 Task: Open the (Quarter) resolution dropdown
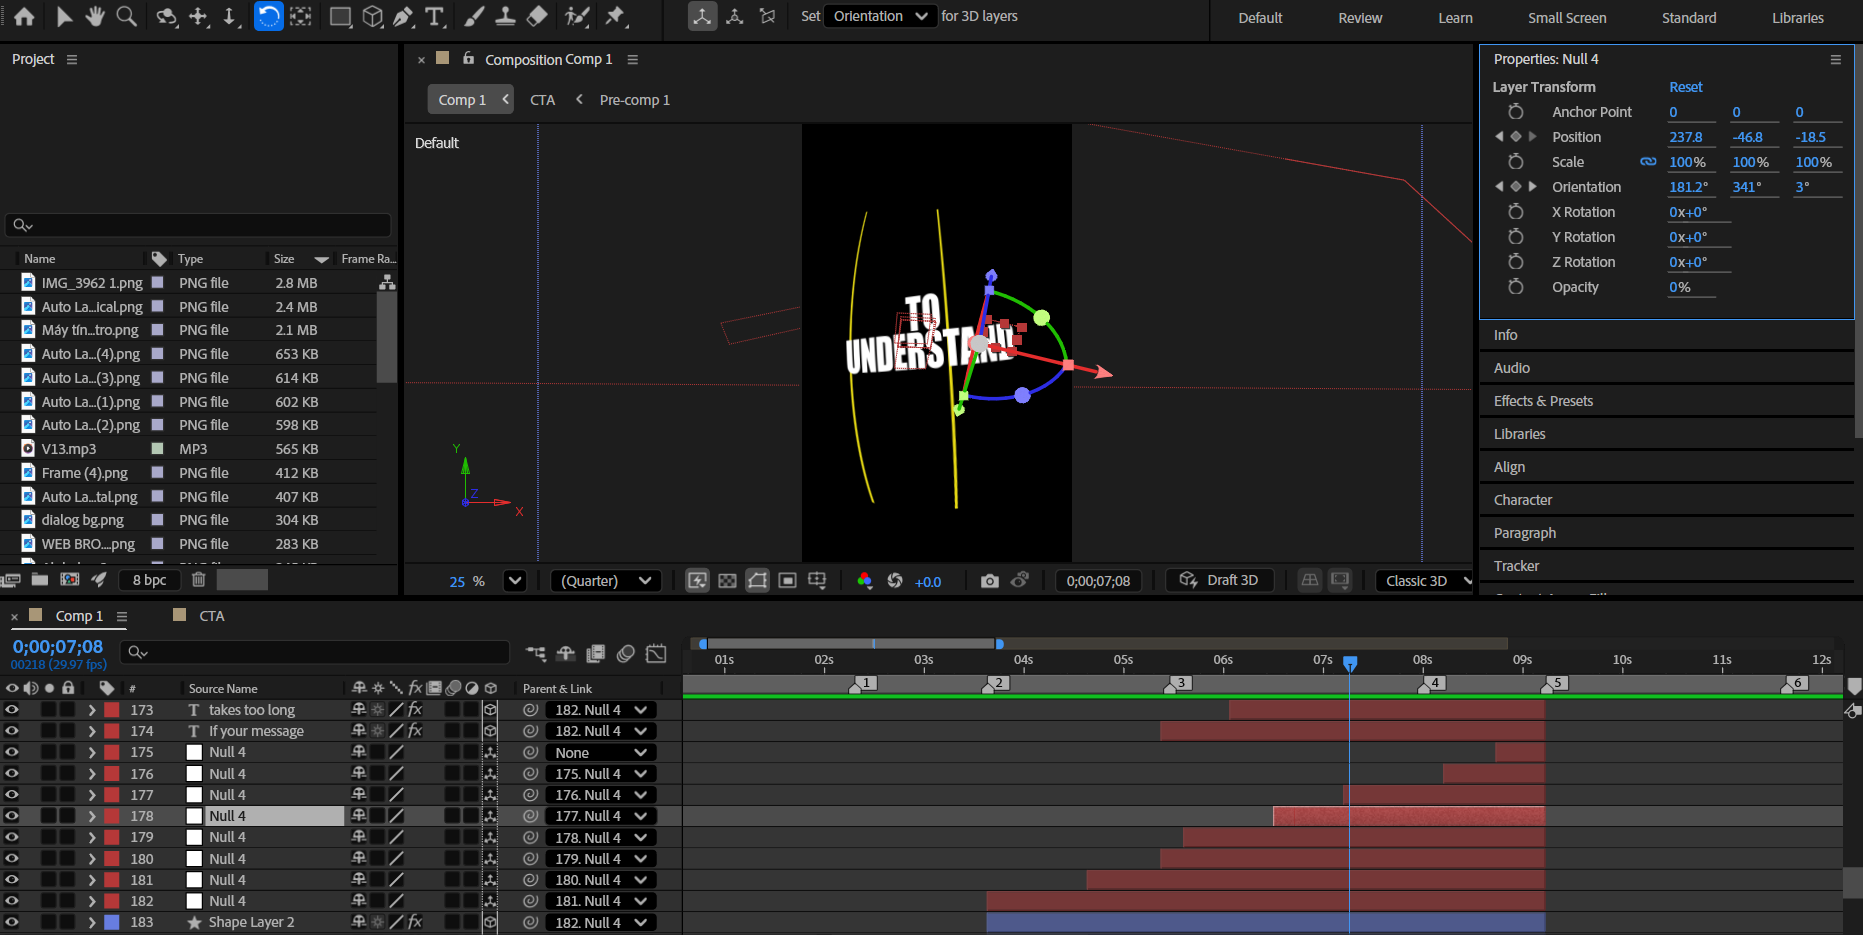click(x=606, y=581)
